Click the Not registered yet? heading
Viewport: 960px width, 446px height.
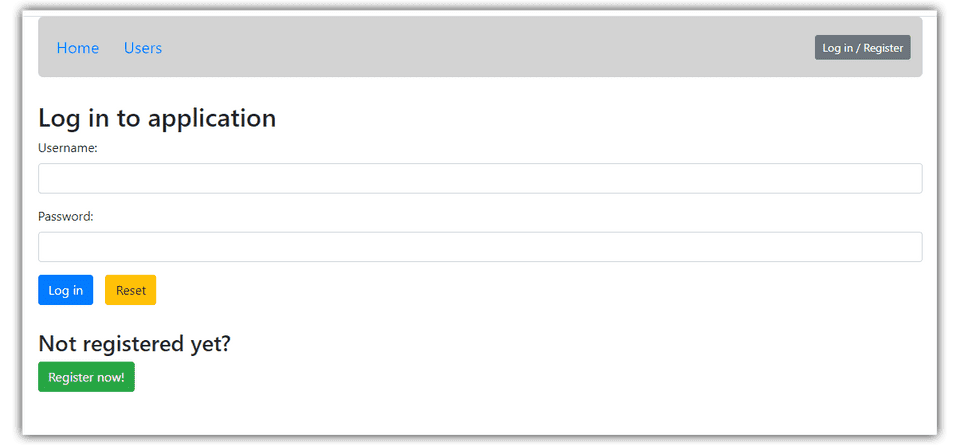tap(134, 344)
